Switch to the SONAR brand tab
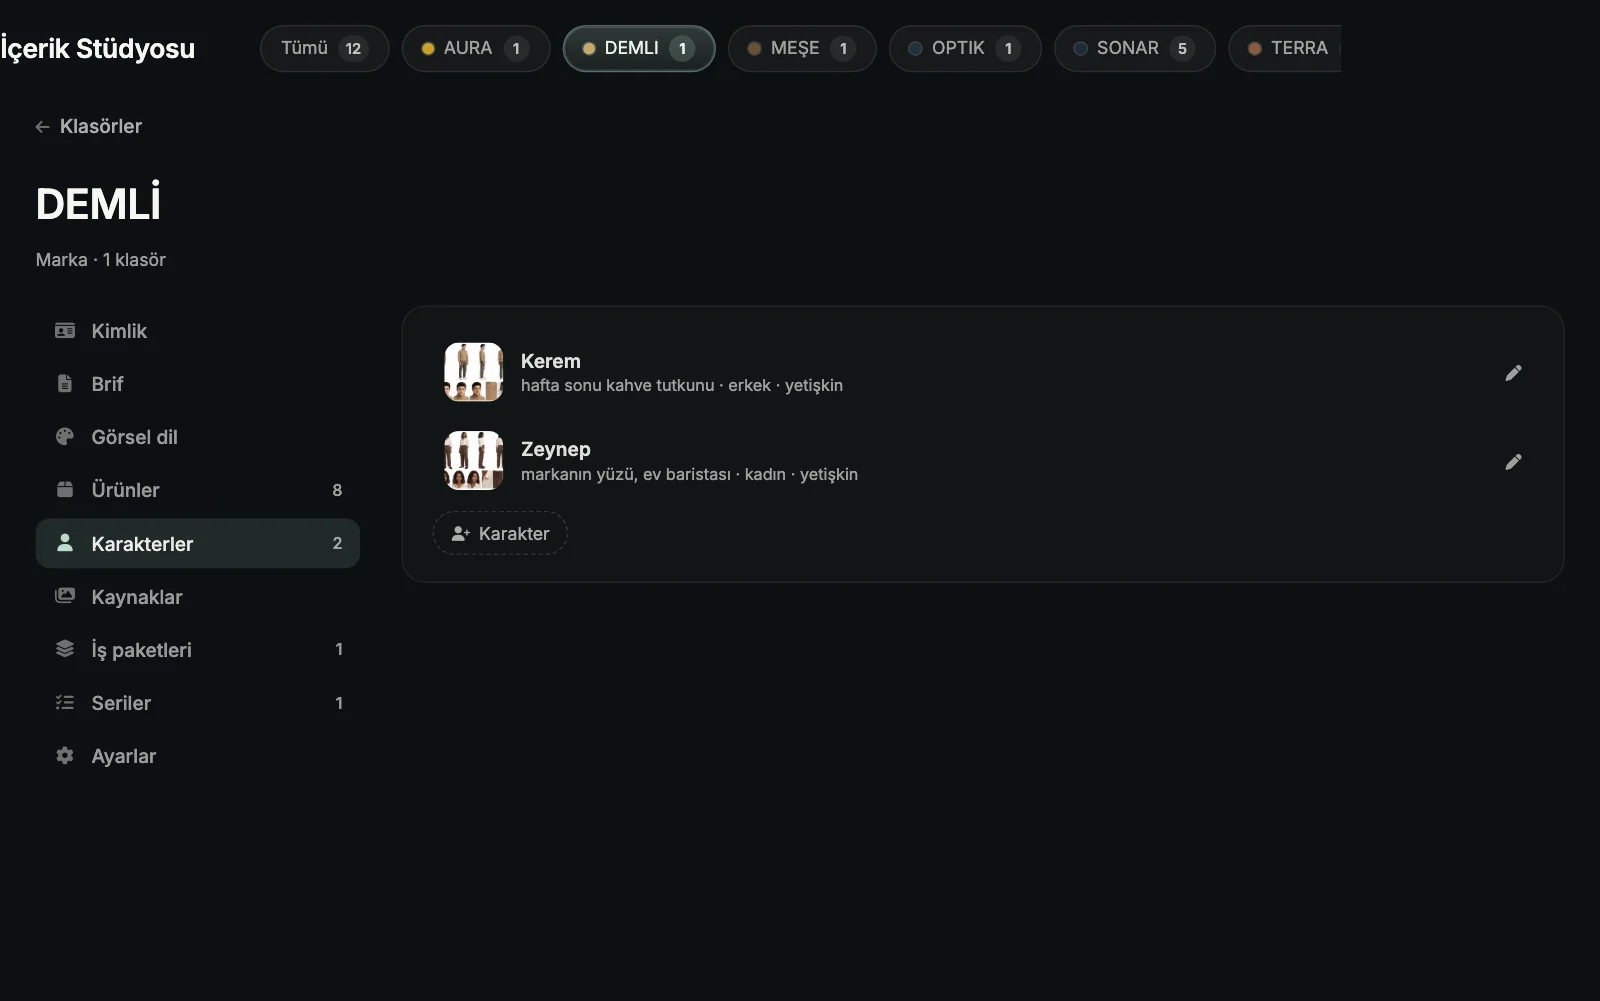Viewport: 1600px width, 1001px height. (1135, 48)
